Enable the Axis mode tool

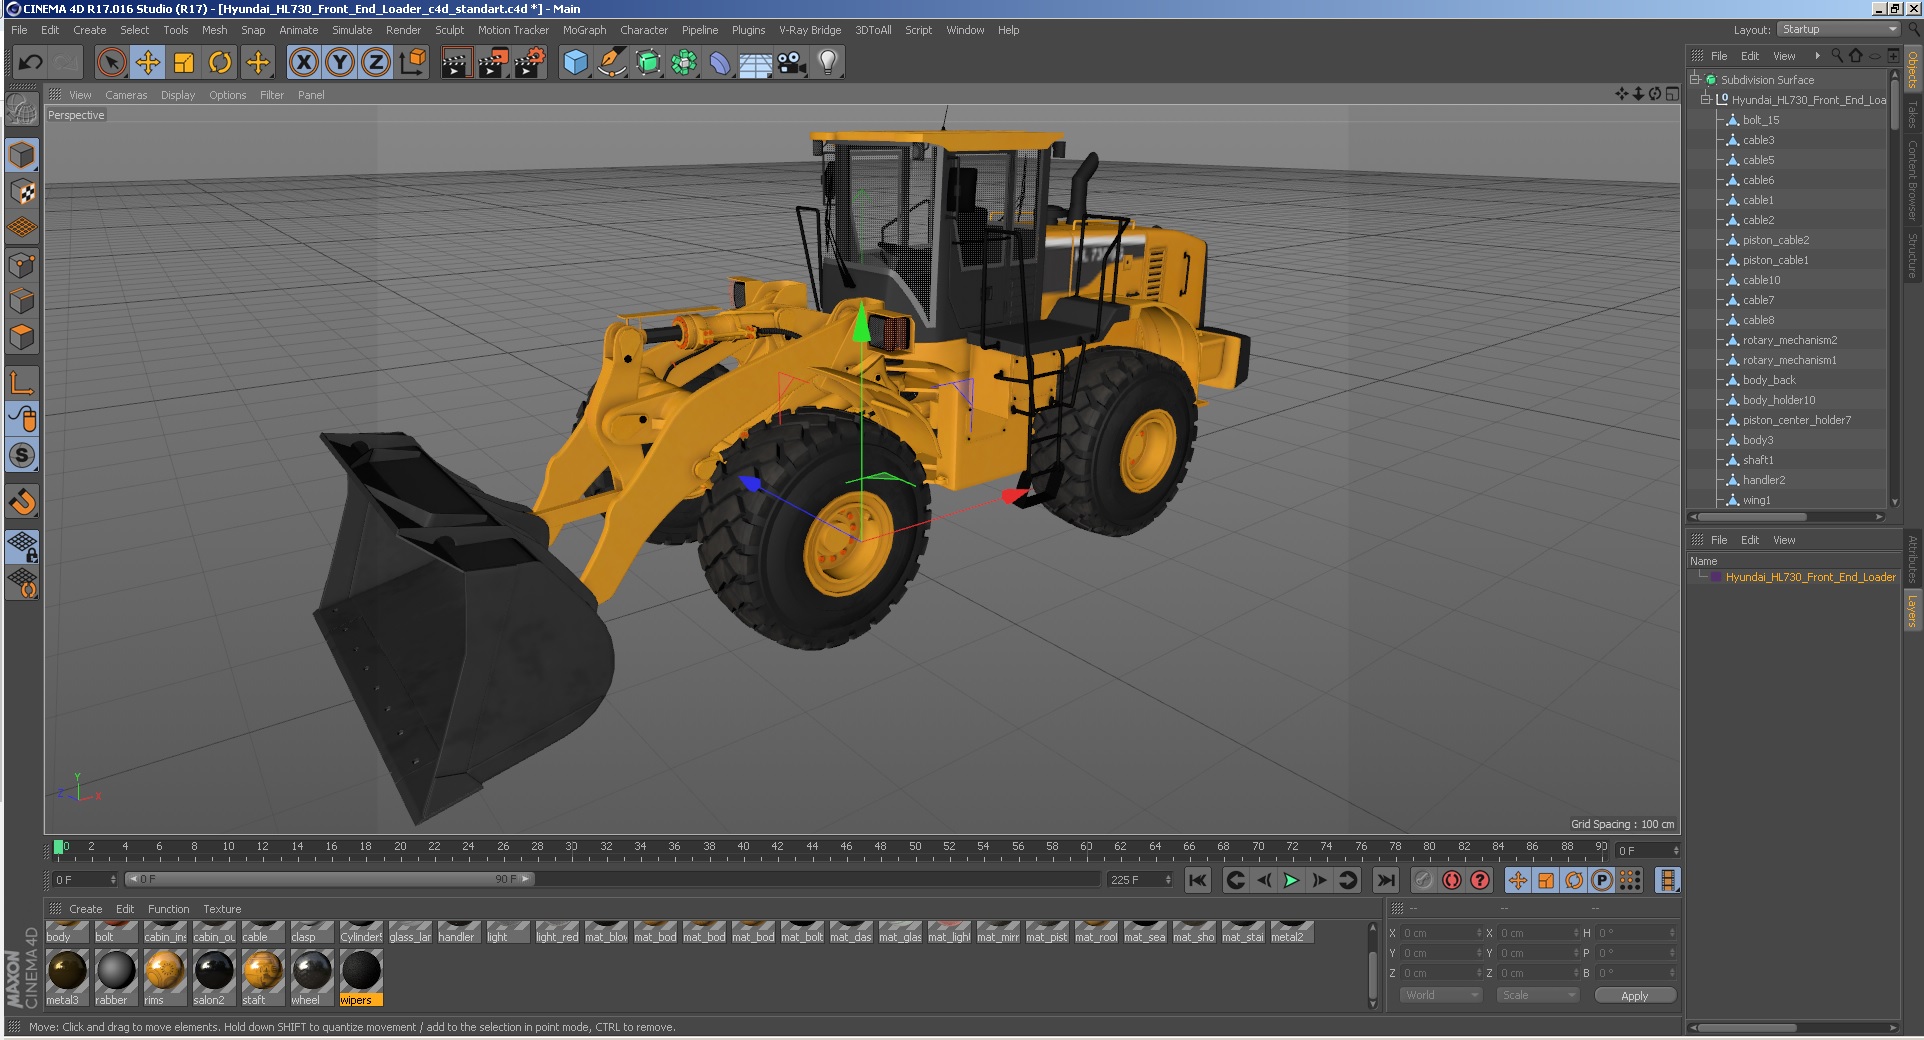22,382
